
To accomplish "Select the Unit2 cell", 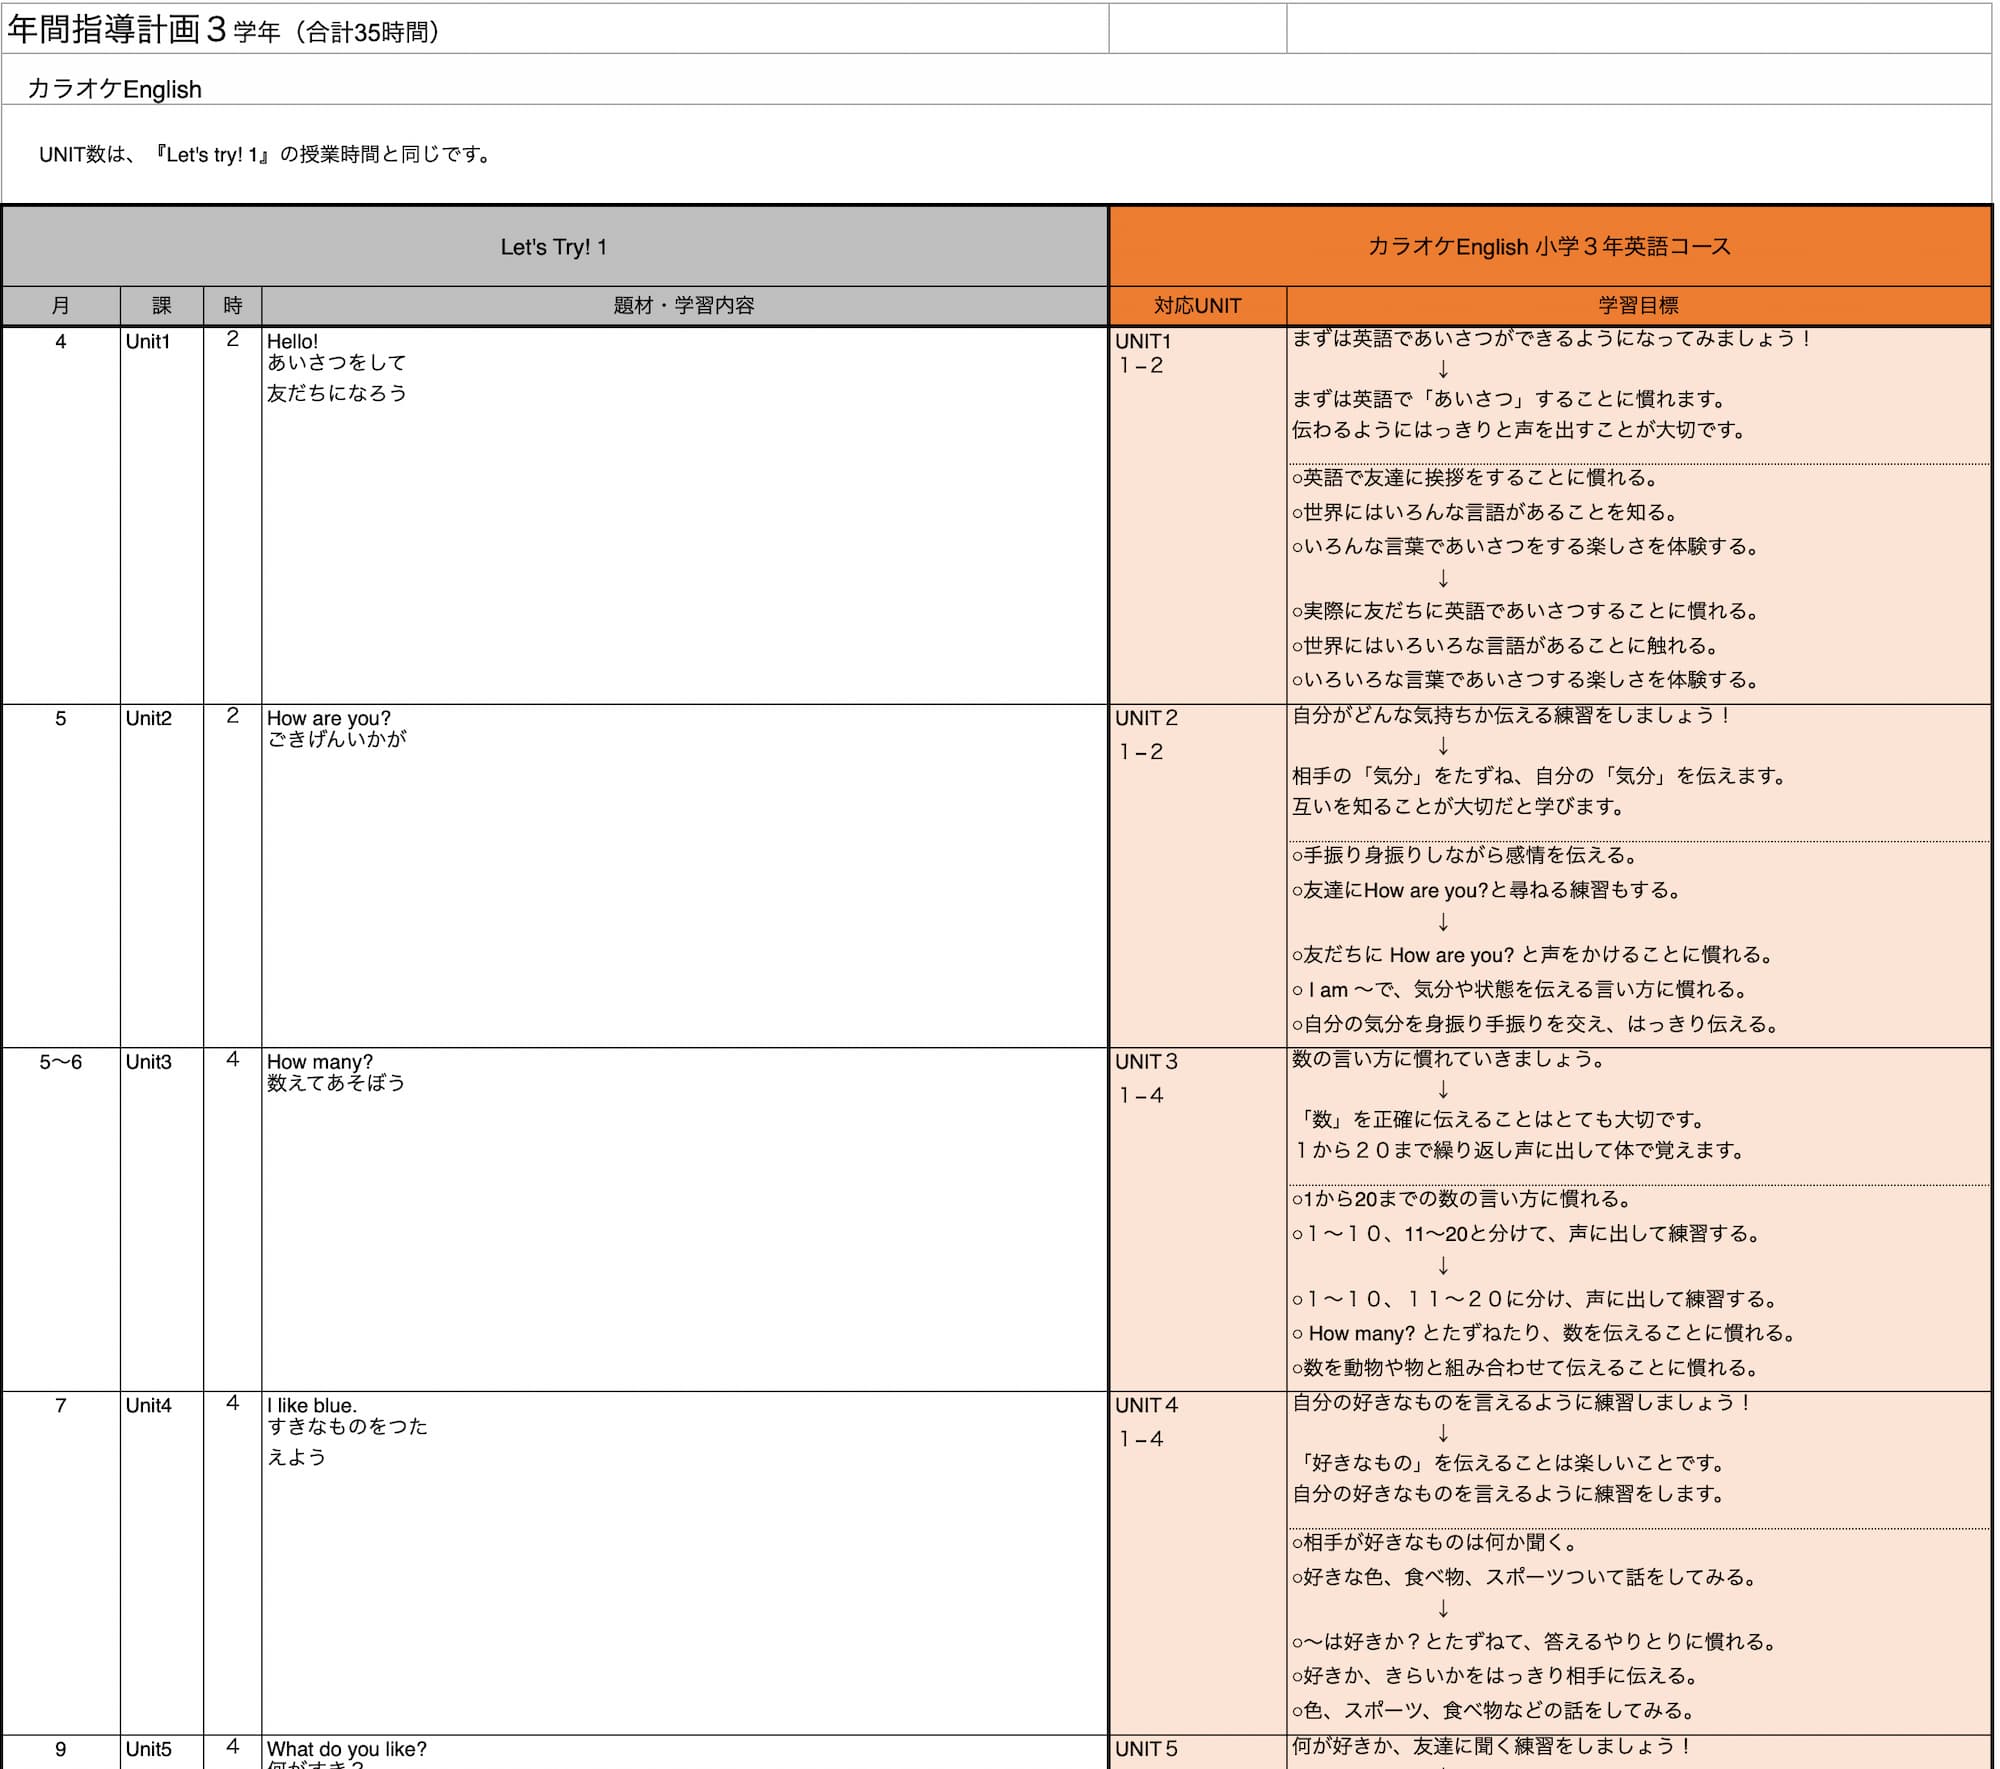I will (162, 877).
